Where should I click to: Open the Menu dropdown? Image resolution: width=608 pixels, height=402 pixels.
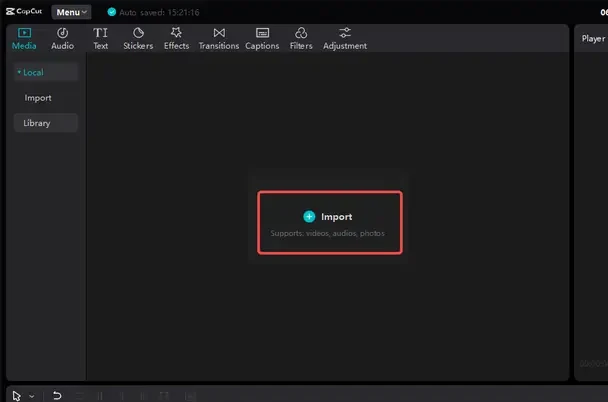pos(71,12)
